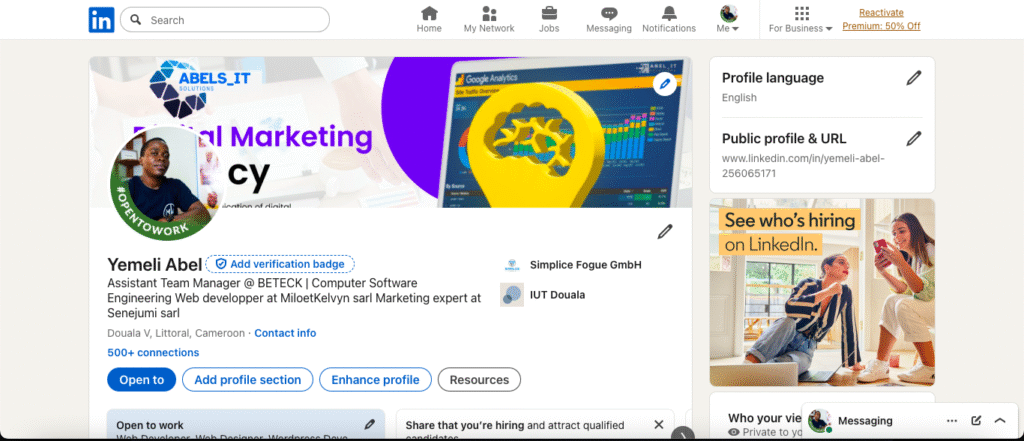Screen dimensions: 1024x441
Task: Check the Notifications bell
Action: [669, 19]
